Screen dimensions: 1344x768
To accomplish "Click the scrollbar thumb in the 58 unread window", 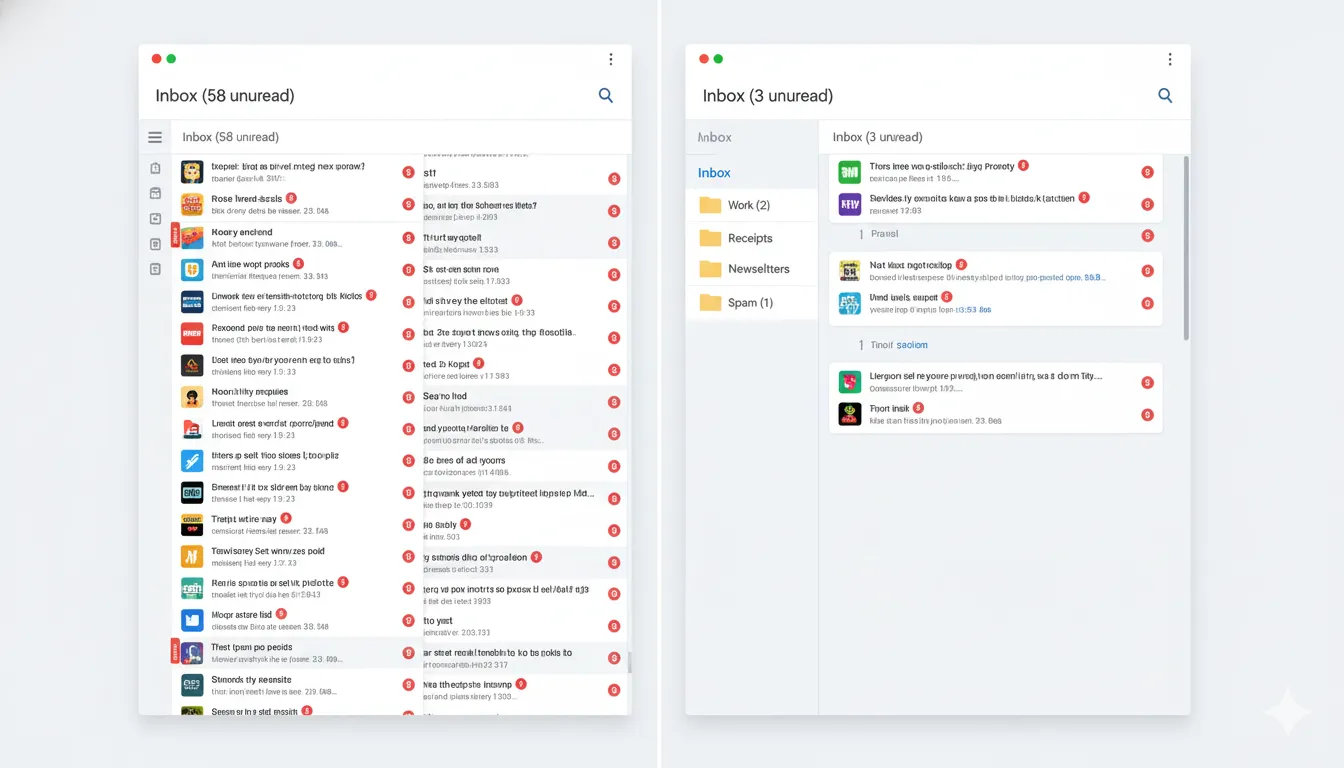I will tap(629, 661).
